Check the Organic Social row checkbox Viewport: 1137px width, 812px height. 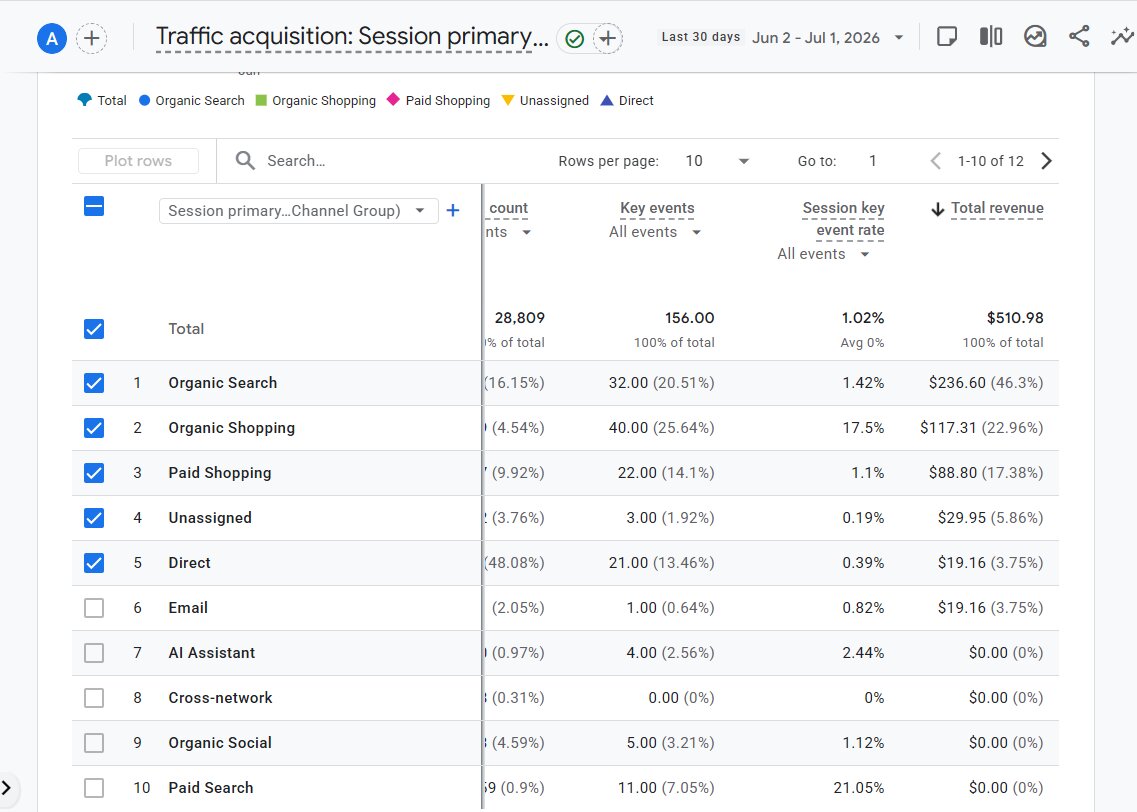tap(94, 742)
